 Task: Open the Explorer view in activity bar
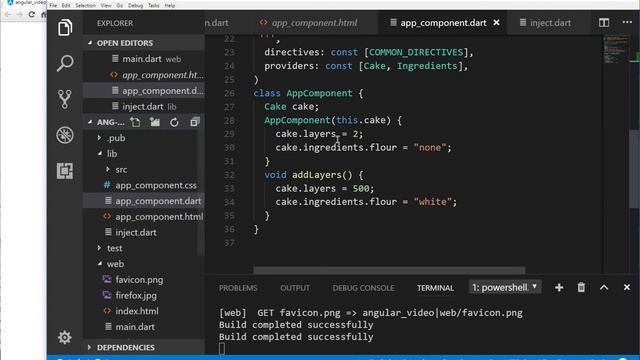pos(65,28)
